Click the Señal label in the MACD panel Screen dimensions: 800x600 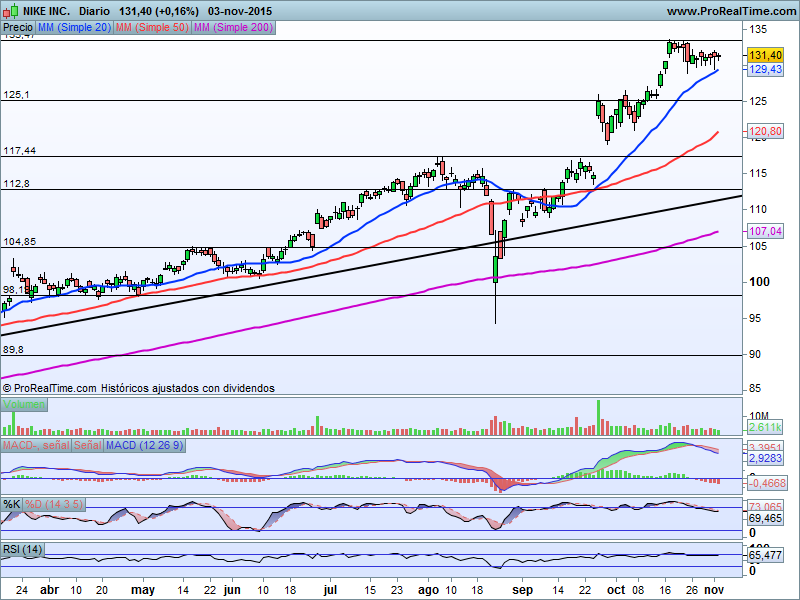(88, 445)
